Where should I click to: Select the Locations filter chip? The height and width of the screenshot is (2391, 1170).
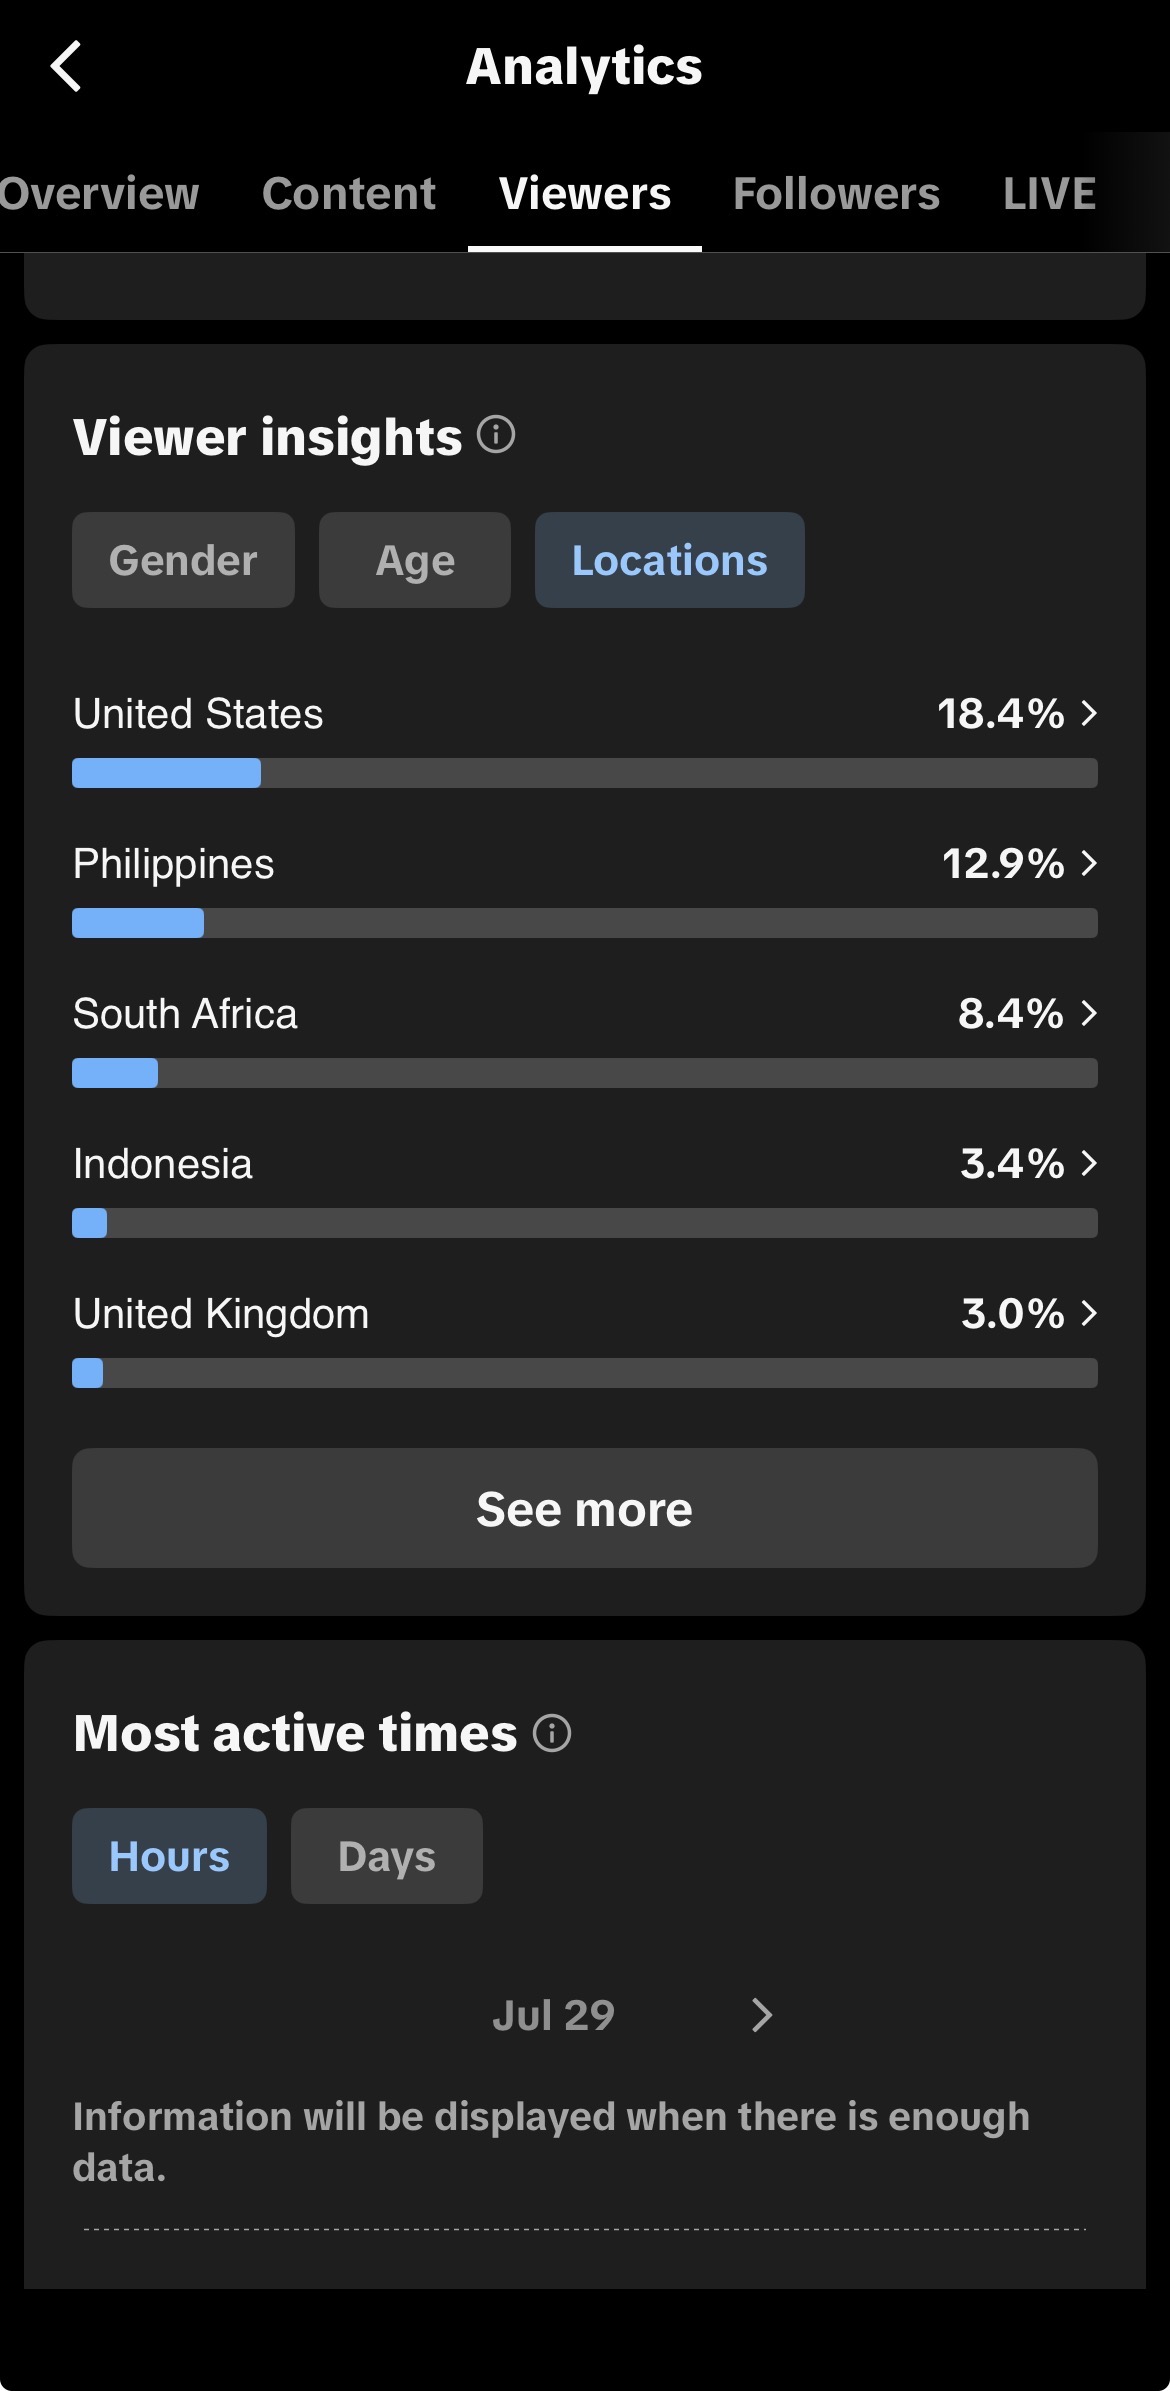[670, 560]
